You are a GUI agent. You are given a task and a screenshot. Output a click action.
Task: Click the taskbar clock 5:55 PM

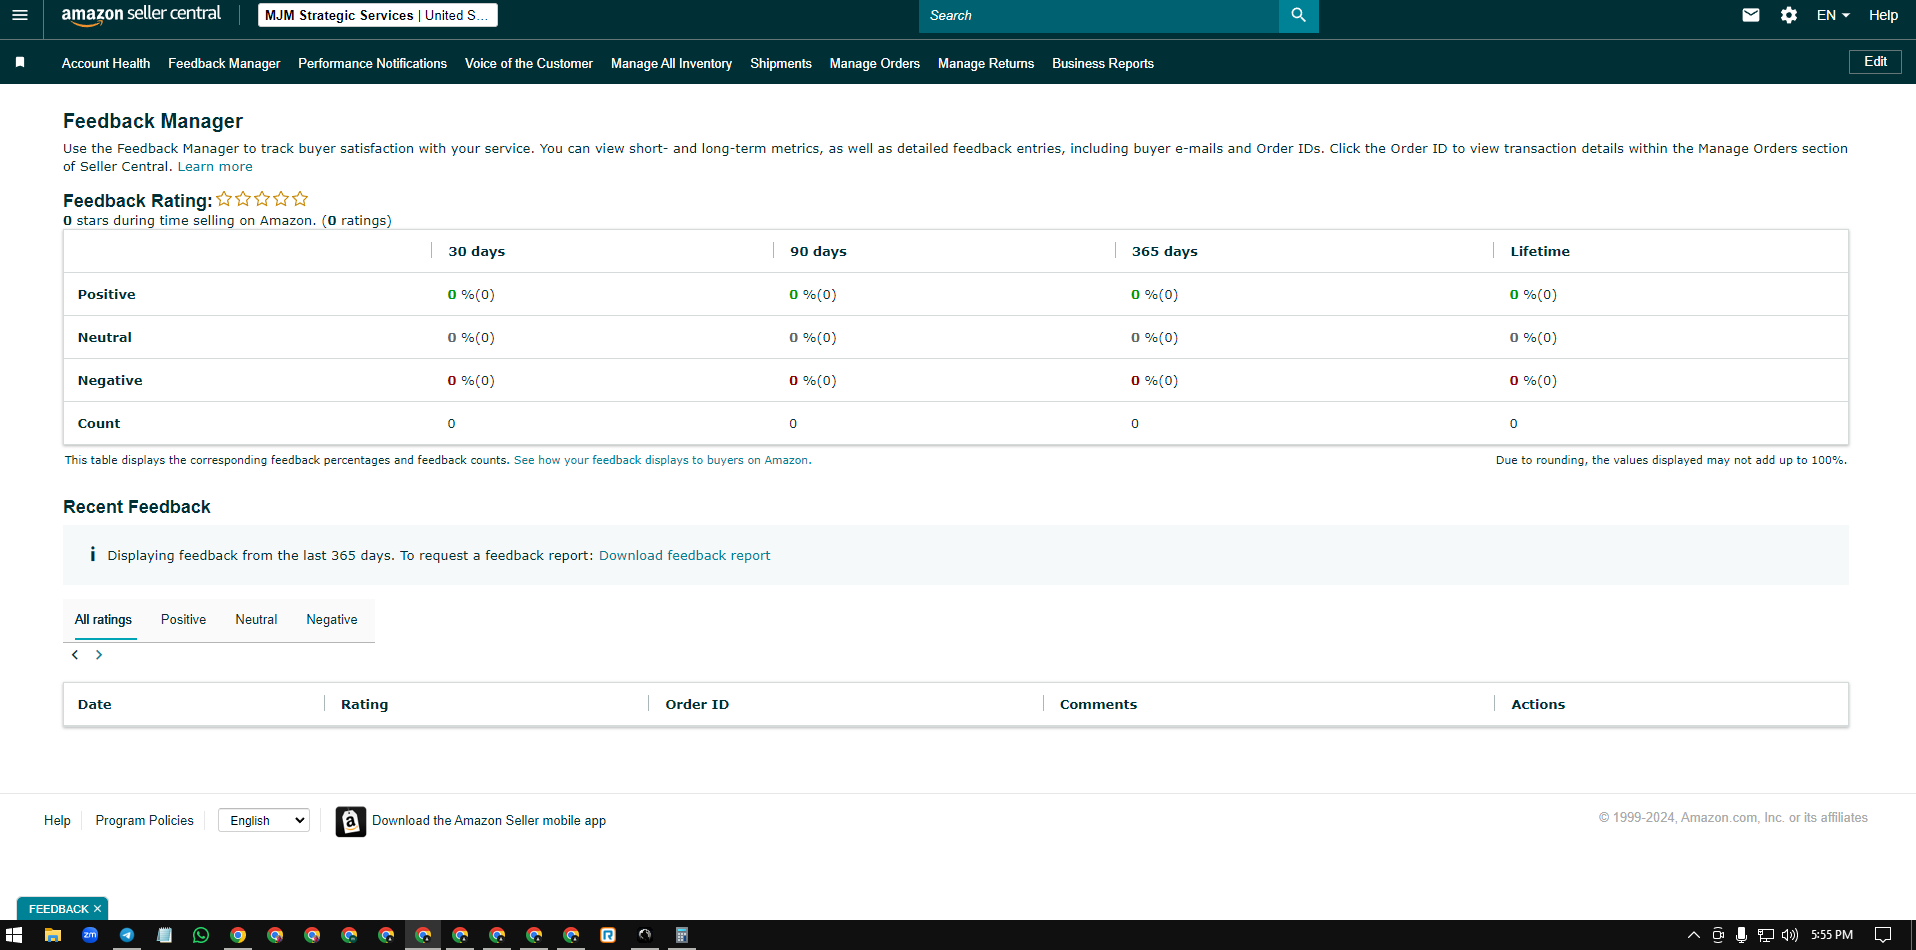(x=1832, y=935)
